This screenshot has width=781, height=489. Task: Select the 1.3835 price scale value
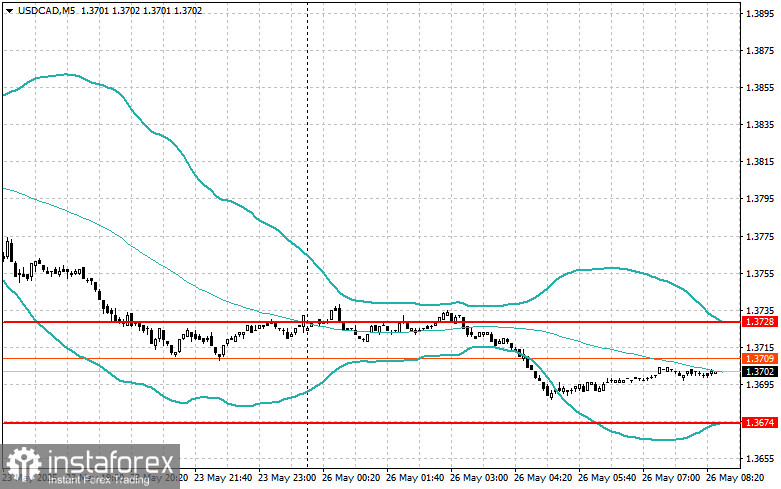(760, 125)
